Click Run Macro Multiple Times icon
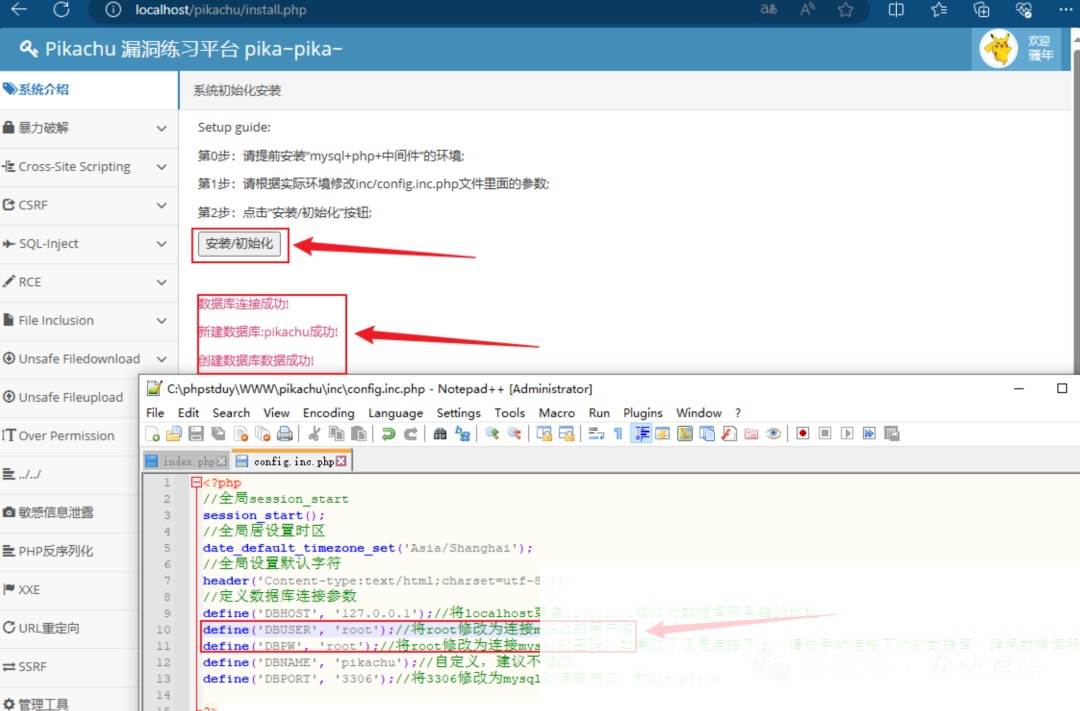 869,433
